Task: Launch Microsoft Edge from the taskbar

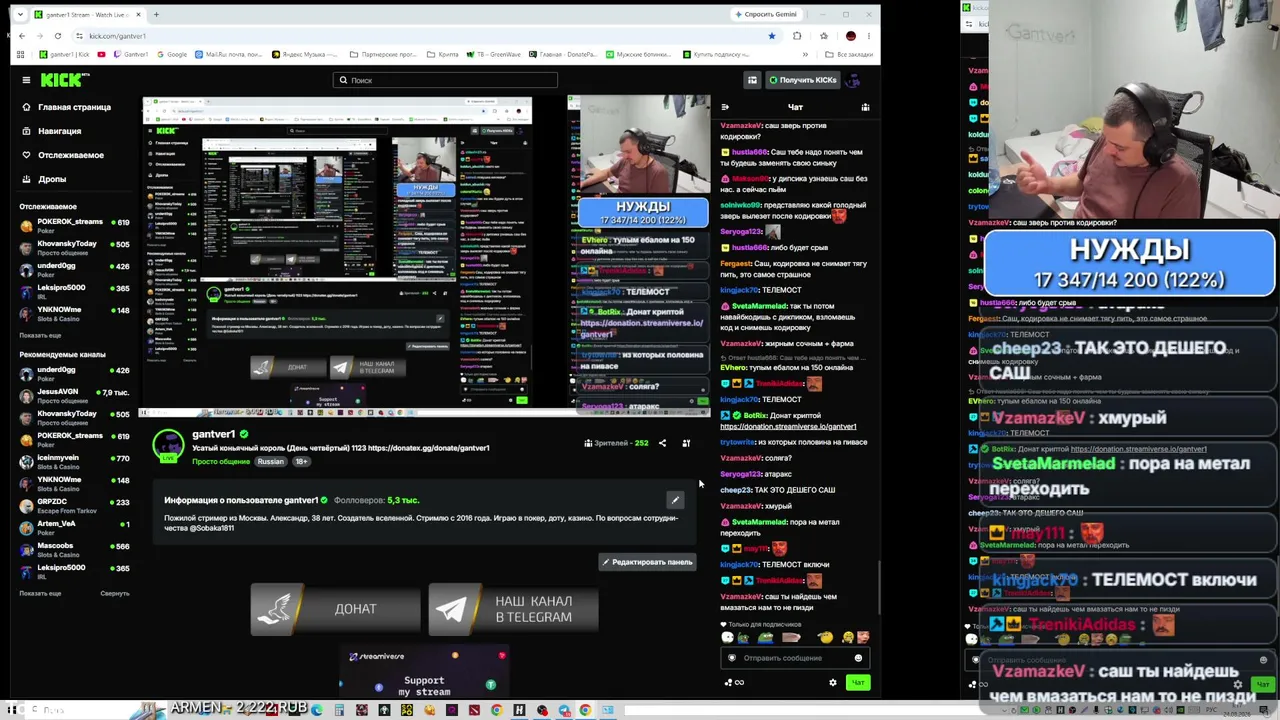Action: click(317, 710)
